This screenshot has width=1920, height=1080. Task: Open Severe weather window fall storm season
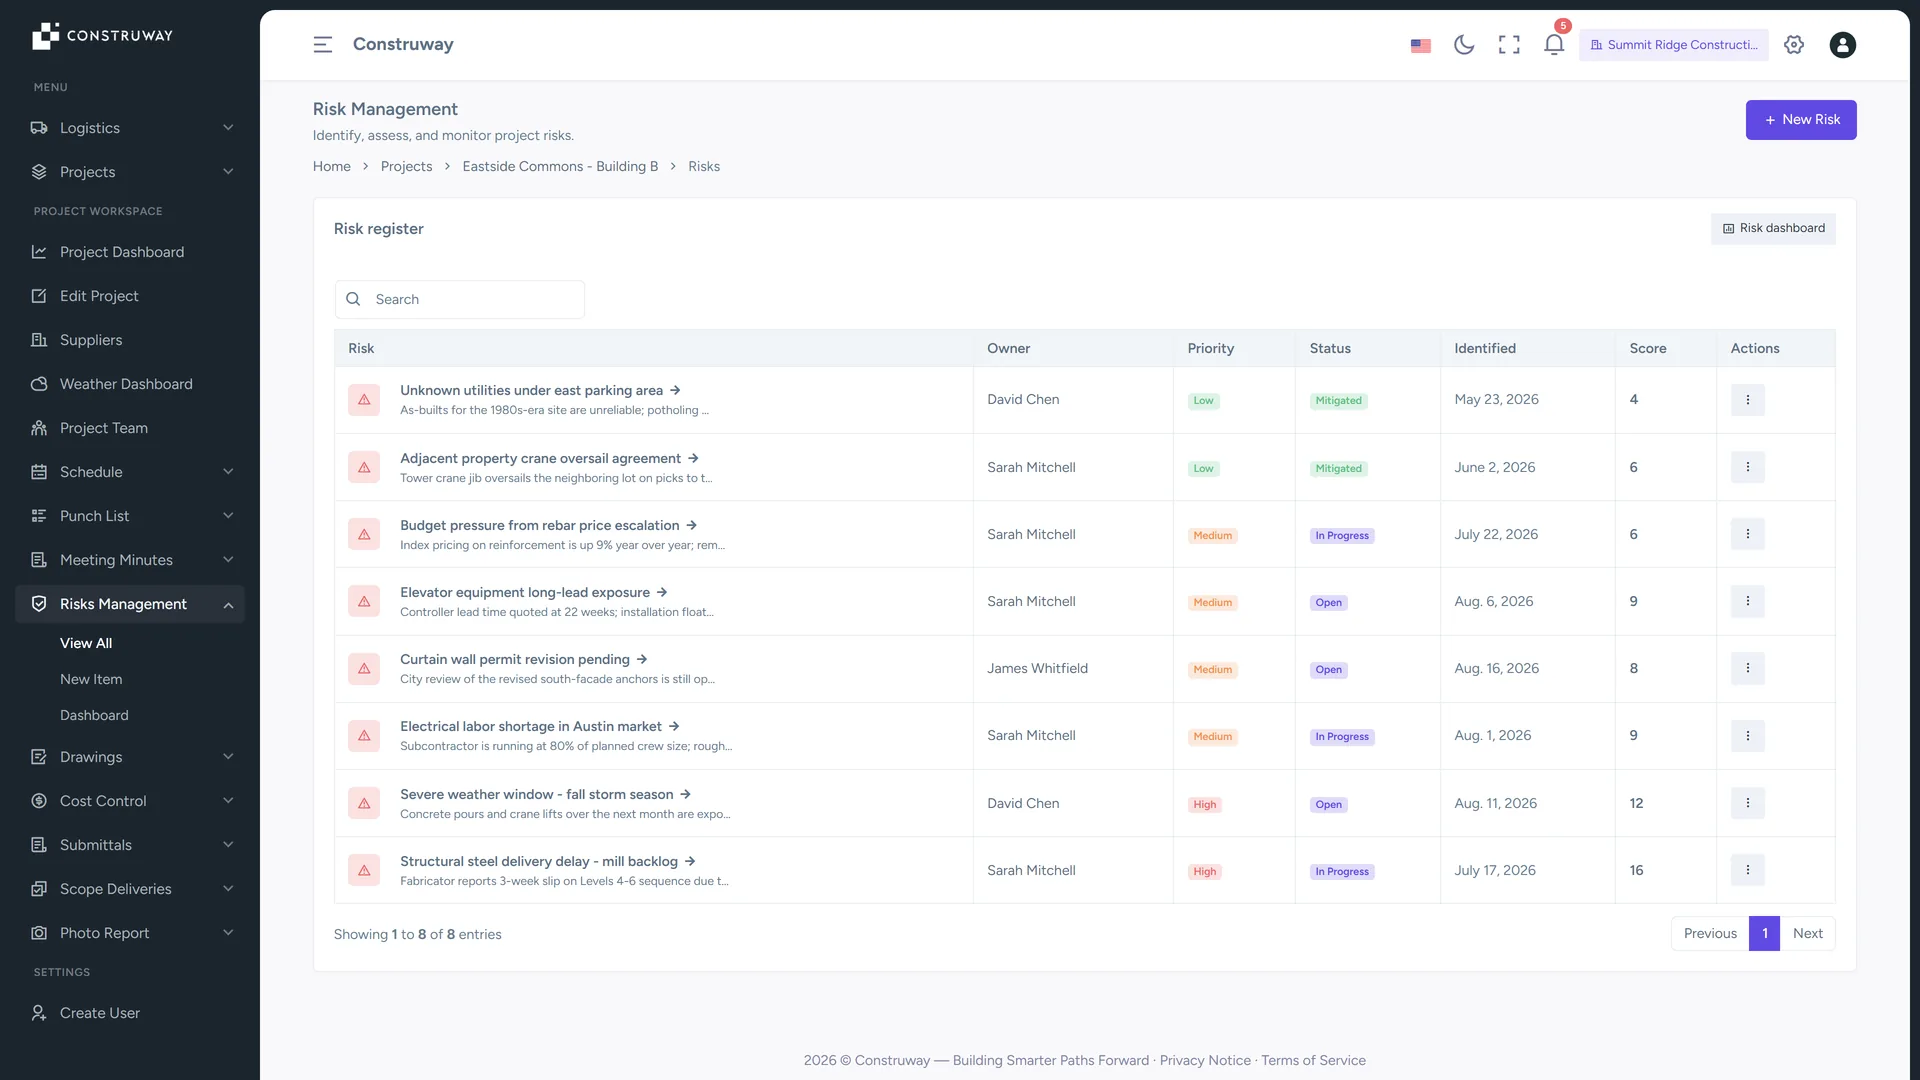[545, 795]
